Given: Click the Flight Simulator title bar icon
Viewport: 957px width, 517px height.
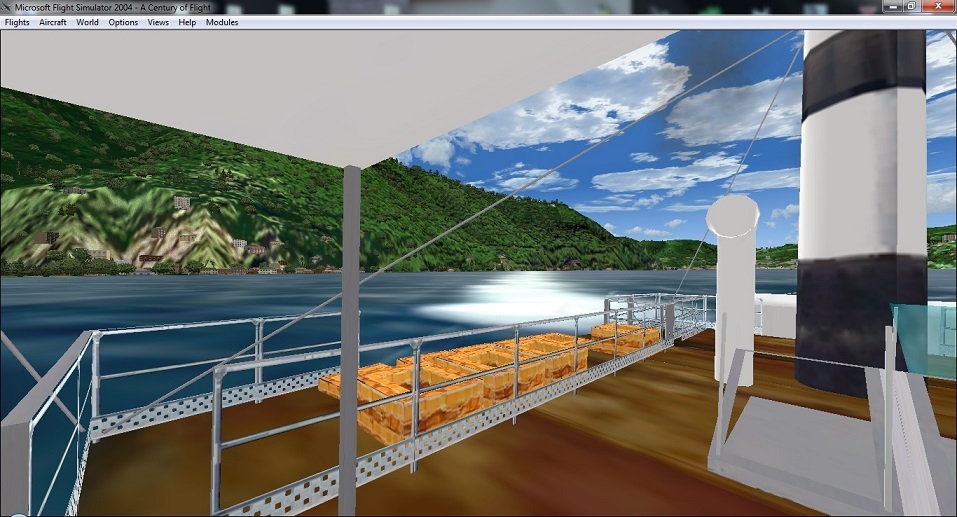Looking at the screenshot, I should pos(7,7).
